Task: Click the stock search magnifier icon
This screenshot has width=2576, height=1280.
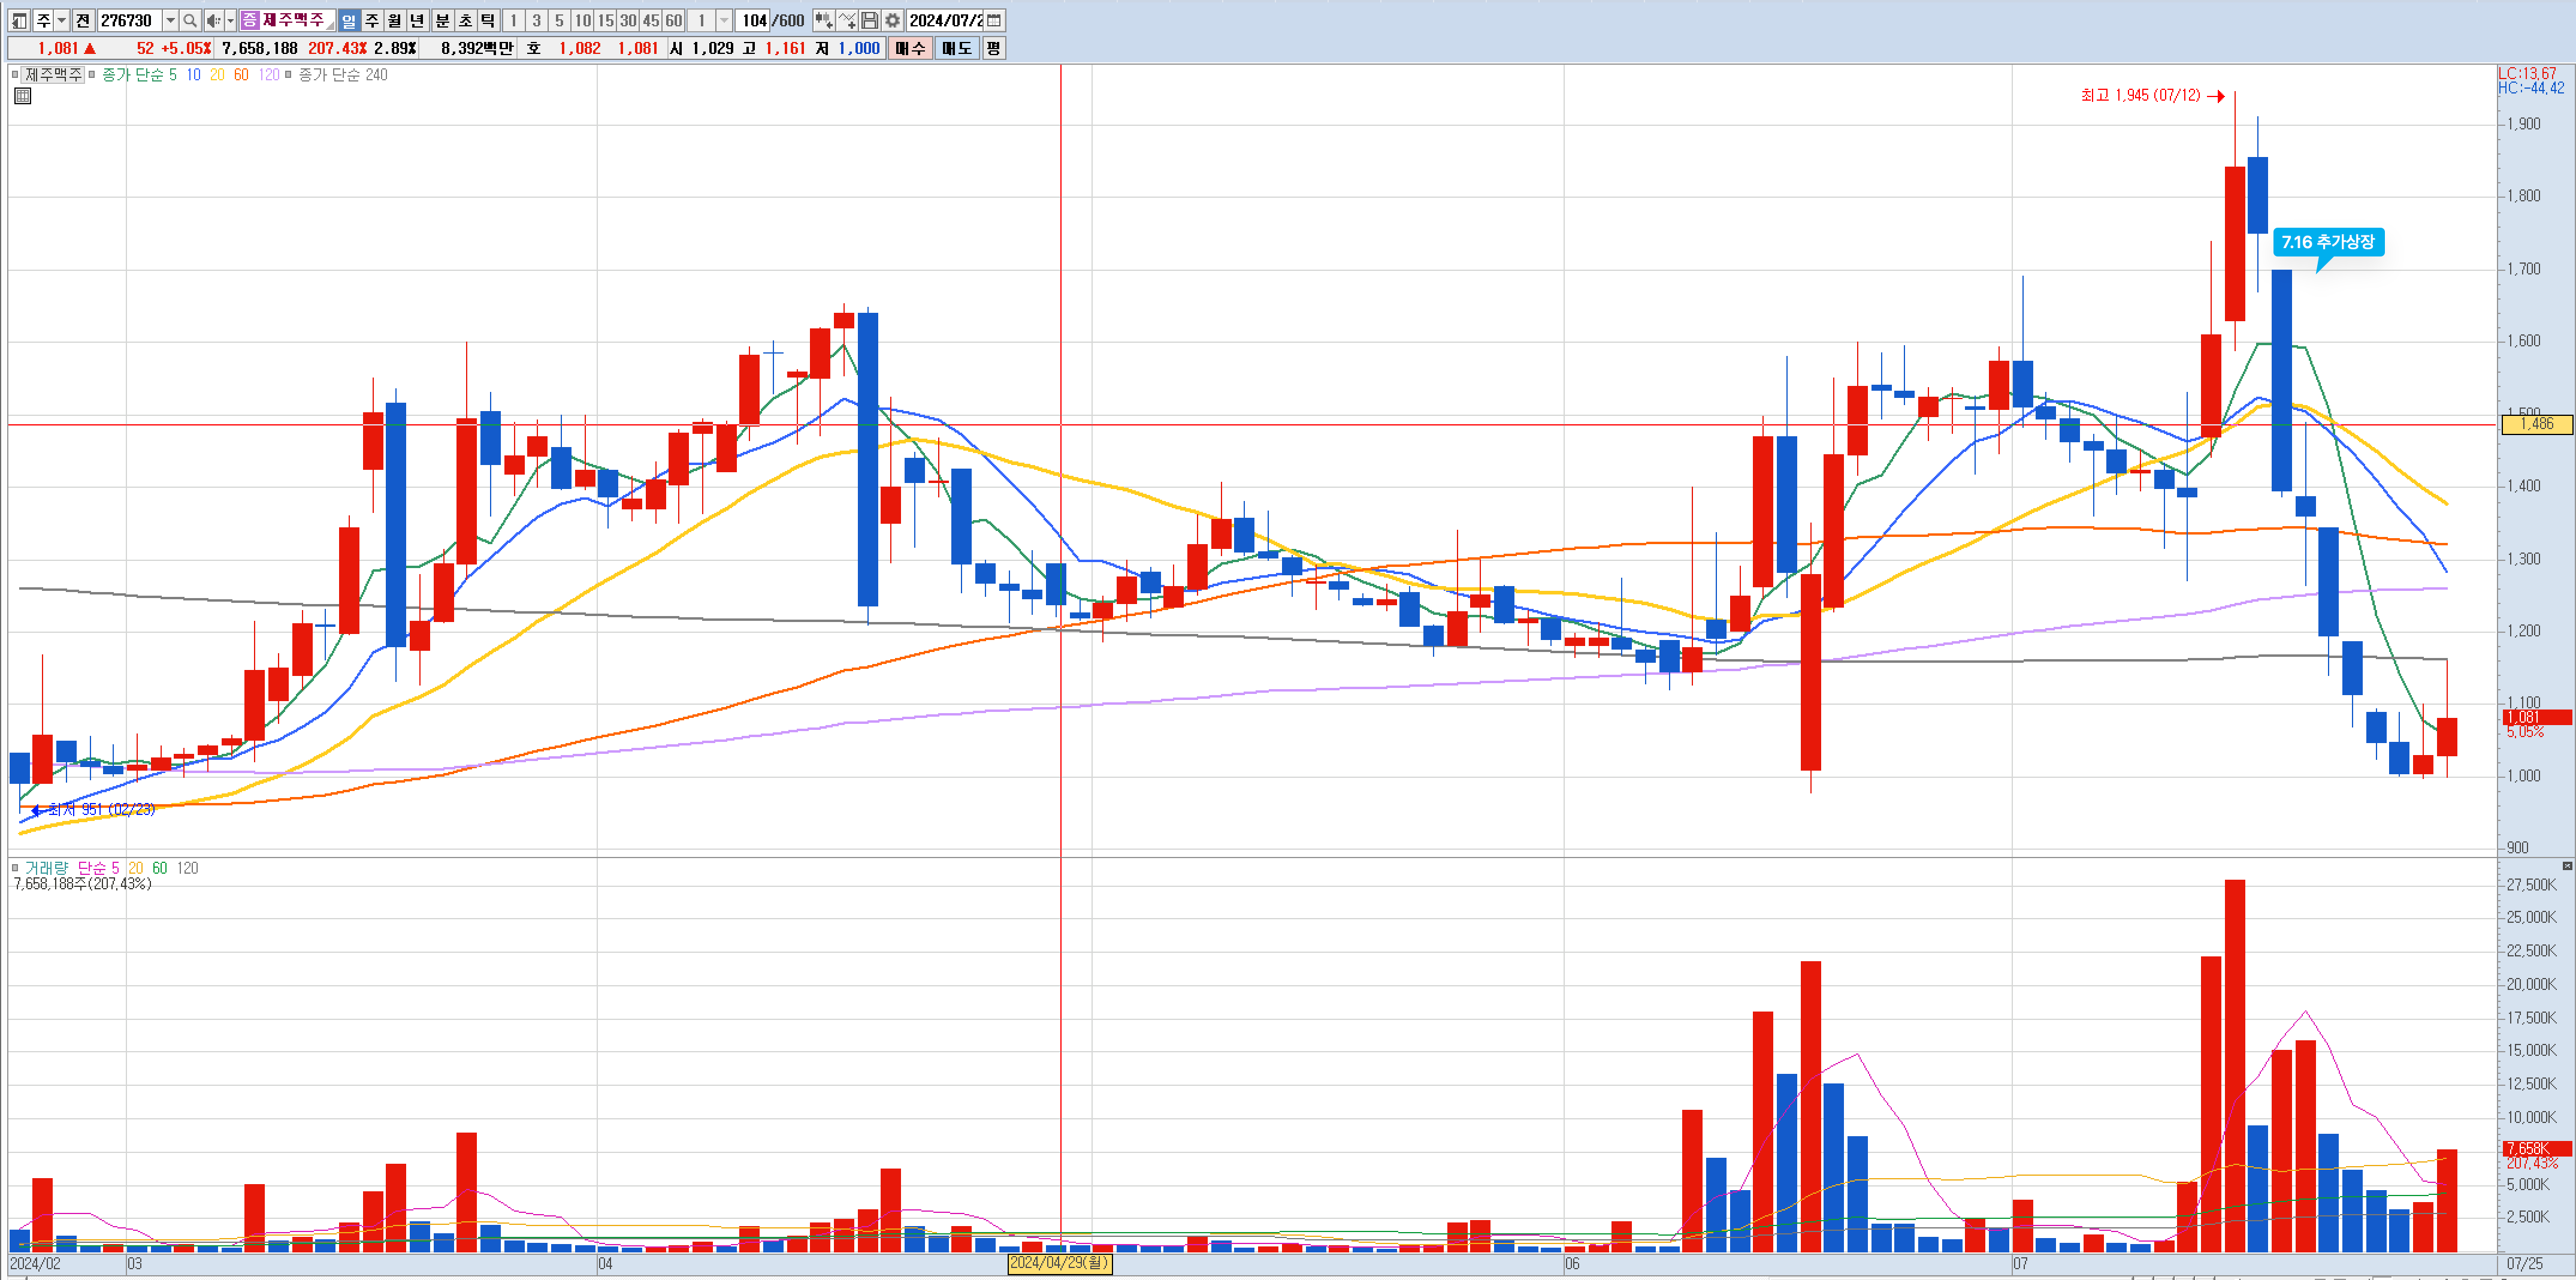Action: coord(190,20)
